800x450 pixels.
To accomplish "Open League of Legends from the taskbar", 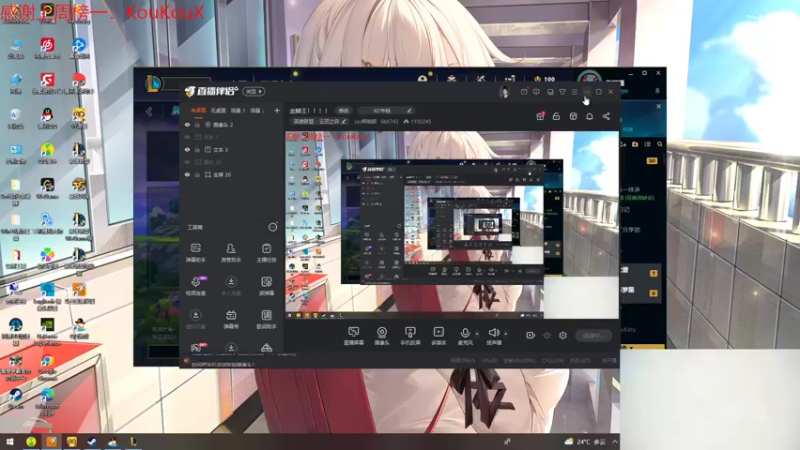I will (133, 442).
